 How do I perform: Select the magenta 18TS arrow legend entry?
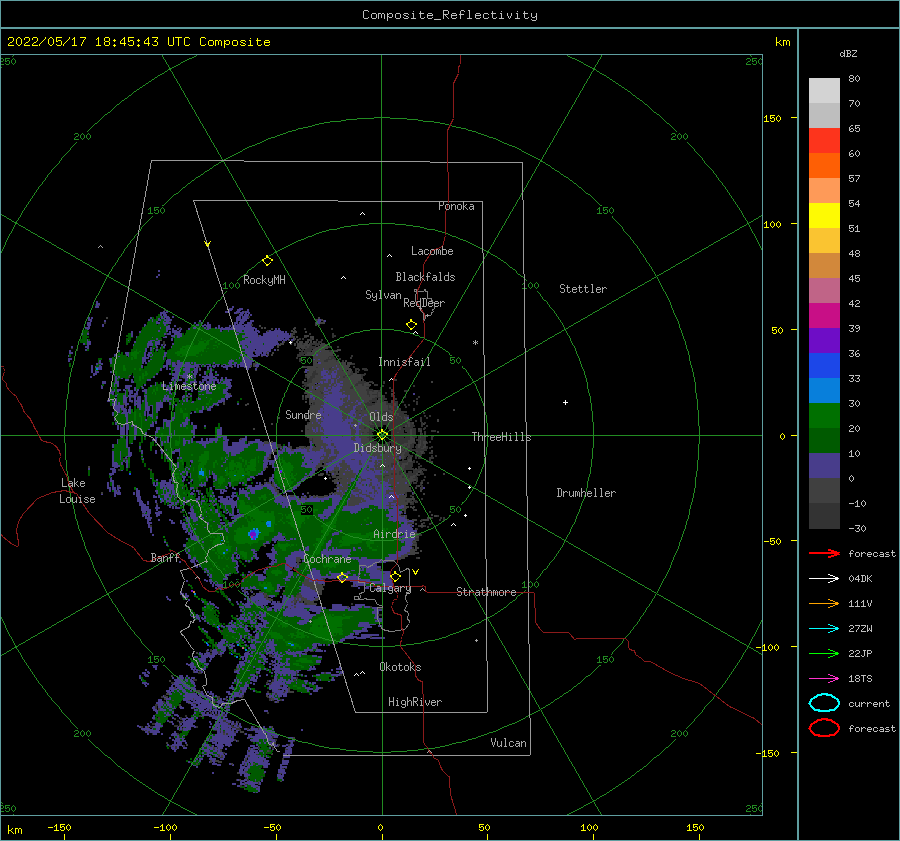[824, 679]
